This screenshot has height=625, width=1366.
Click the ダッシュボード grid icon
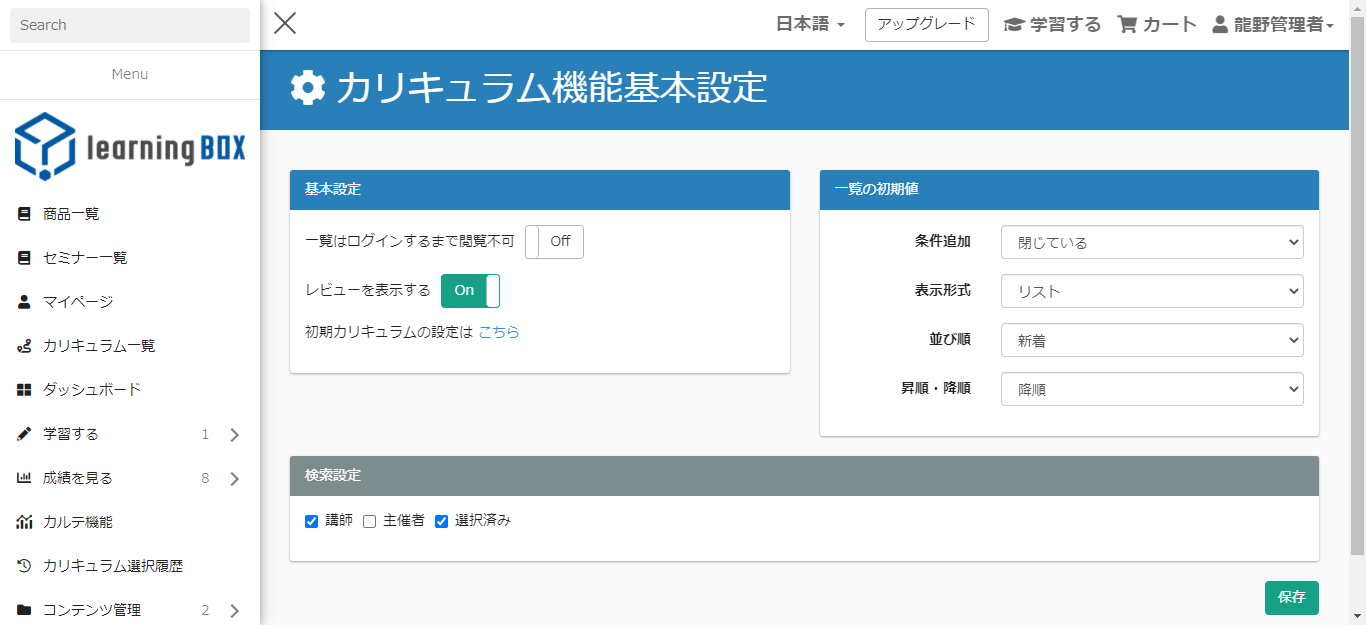[x=24, y=390]
